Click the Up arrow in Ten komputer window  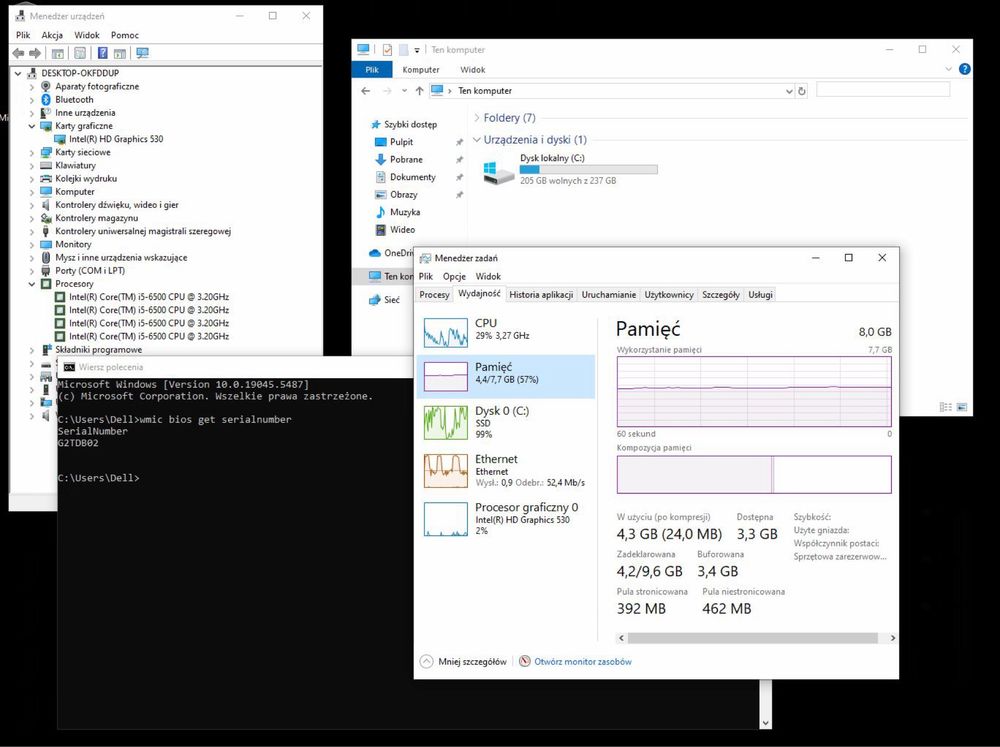click(x=419, y=91)
